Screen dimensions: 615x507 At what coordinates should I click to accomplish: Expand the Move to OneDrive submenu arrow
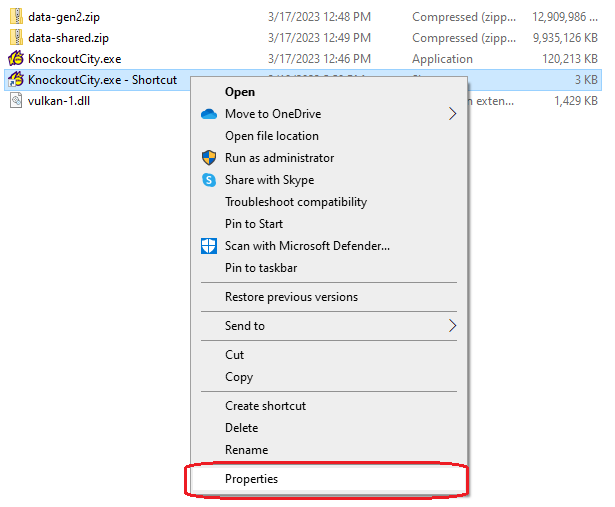coord(452,114)
